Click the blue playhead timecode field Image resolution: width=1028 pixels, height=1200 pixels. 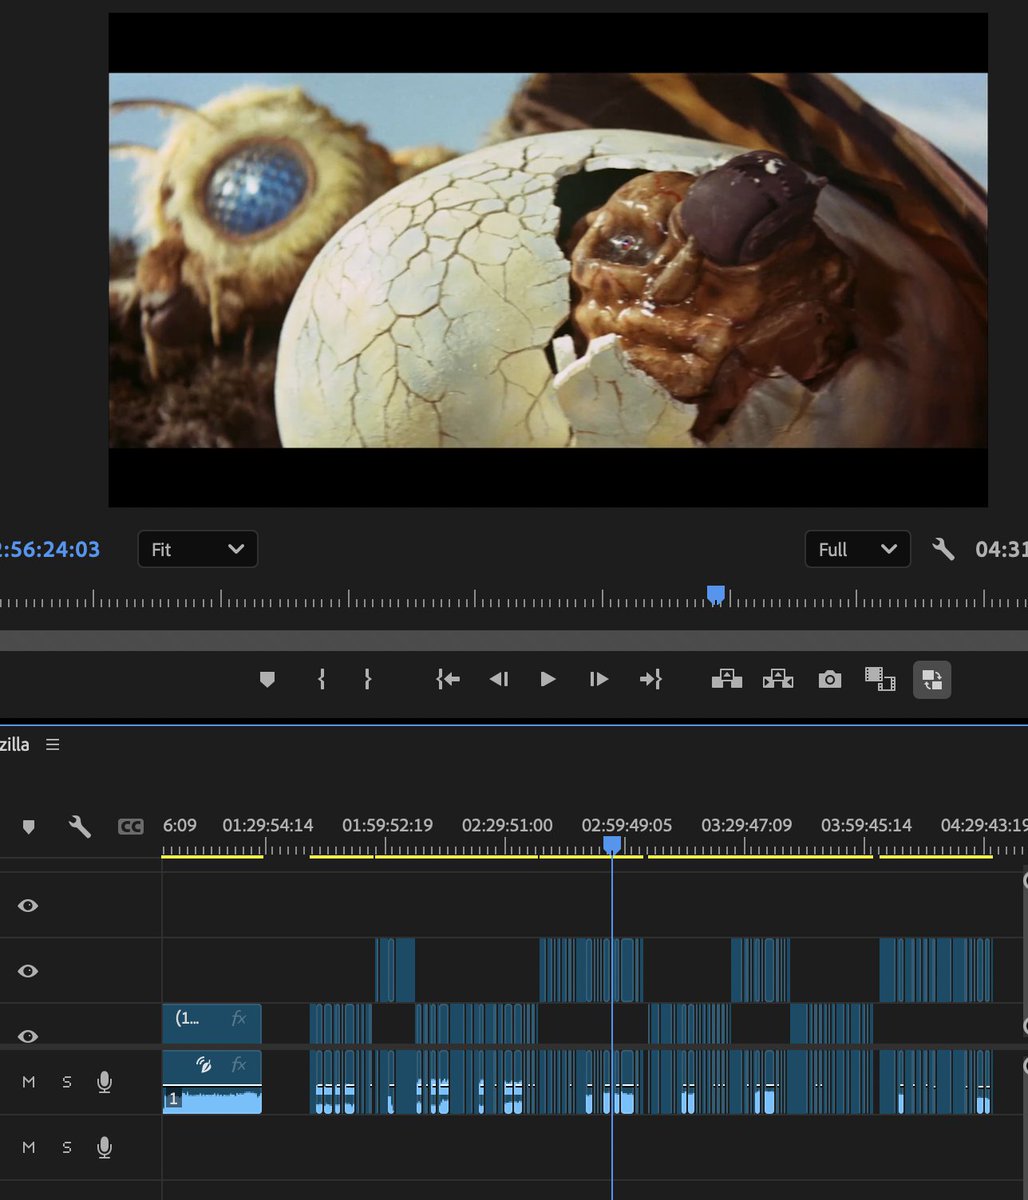tap(50, 549)
